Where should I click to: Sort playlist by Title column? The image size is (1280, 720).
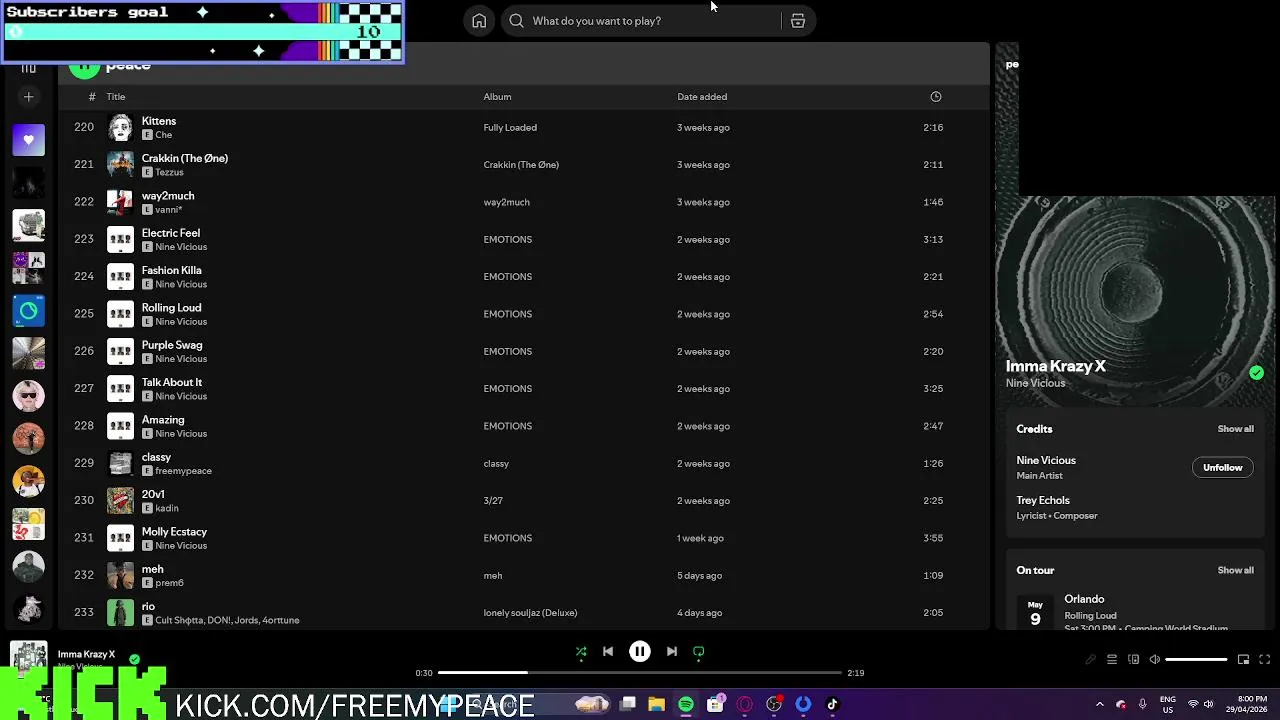[x=116, y=97]
